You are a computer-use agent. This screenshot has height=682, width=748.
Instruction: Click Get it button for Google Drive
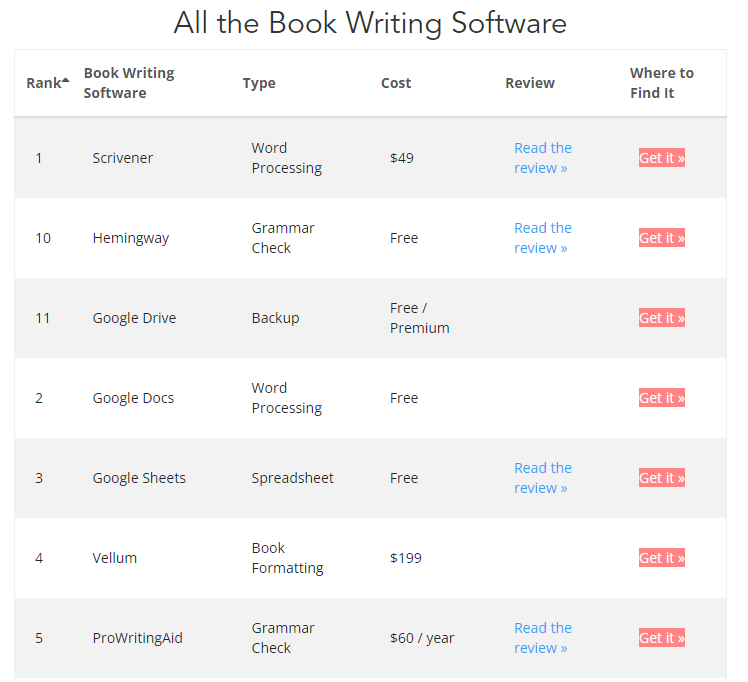coord(662,318)
